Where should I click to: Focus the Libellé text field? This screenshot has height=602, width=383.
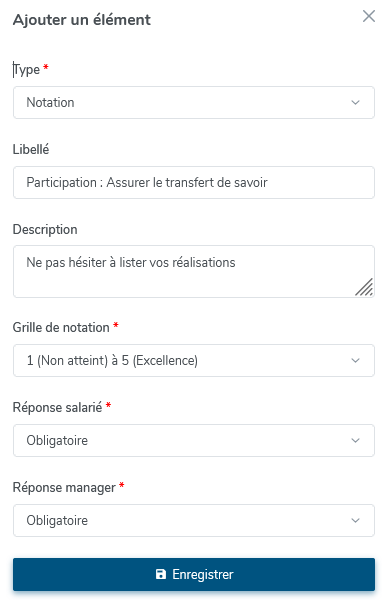pos(194,182)
